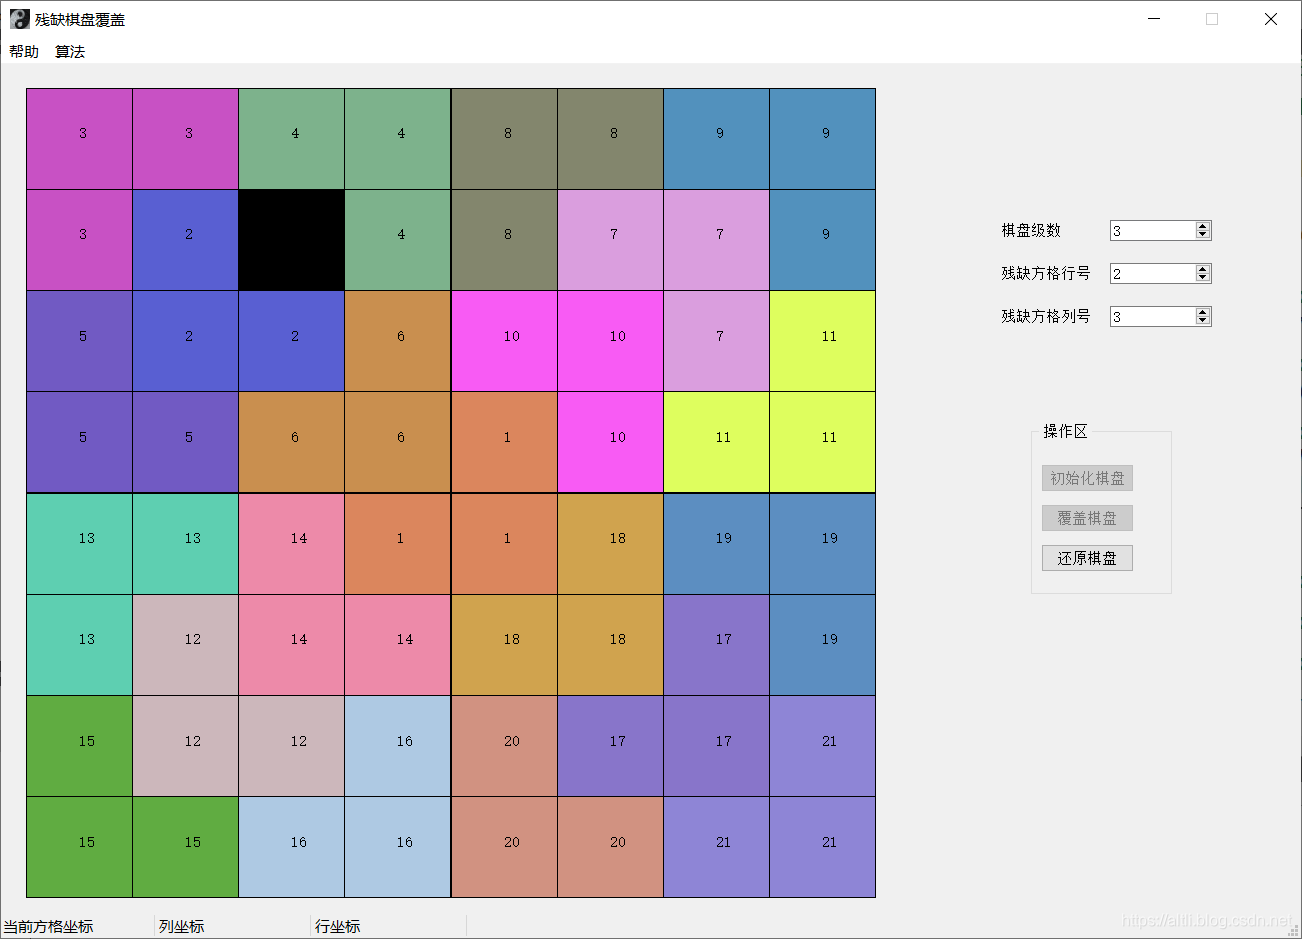Open the 帮助 menu

(x=22, y=51)
